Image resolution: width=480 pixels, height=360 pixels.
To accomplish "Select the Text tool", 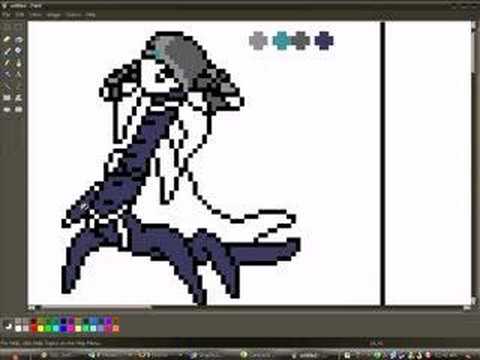I will [19, 74].
